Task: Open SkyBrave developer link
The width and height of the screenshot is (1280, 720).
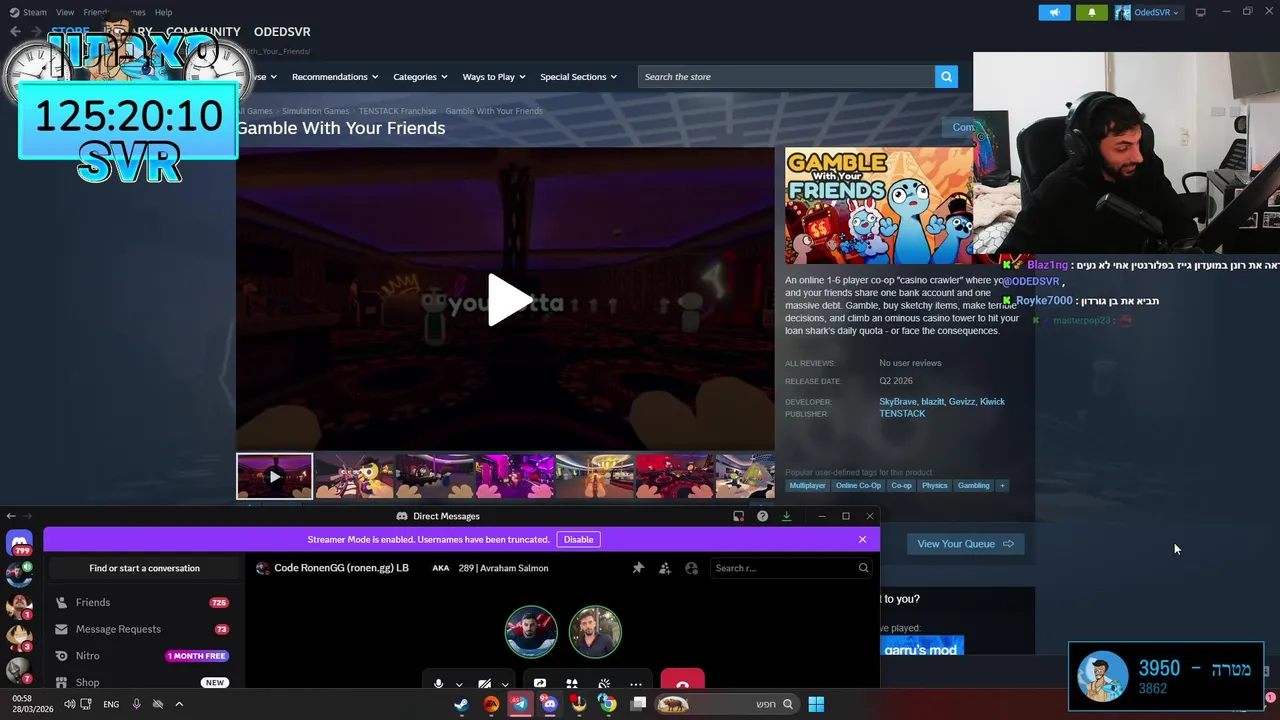Action: (898, 402)
